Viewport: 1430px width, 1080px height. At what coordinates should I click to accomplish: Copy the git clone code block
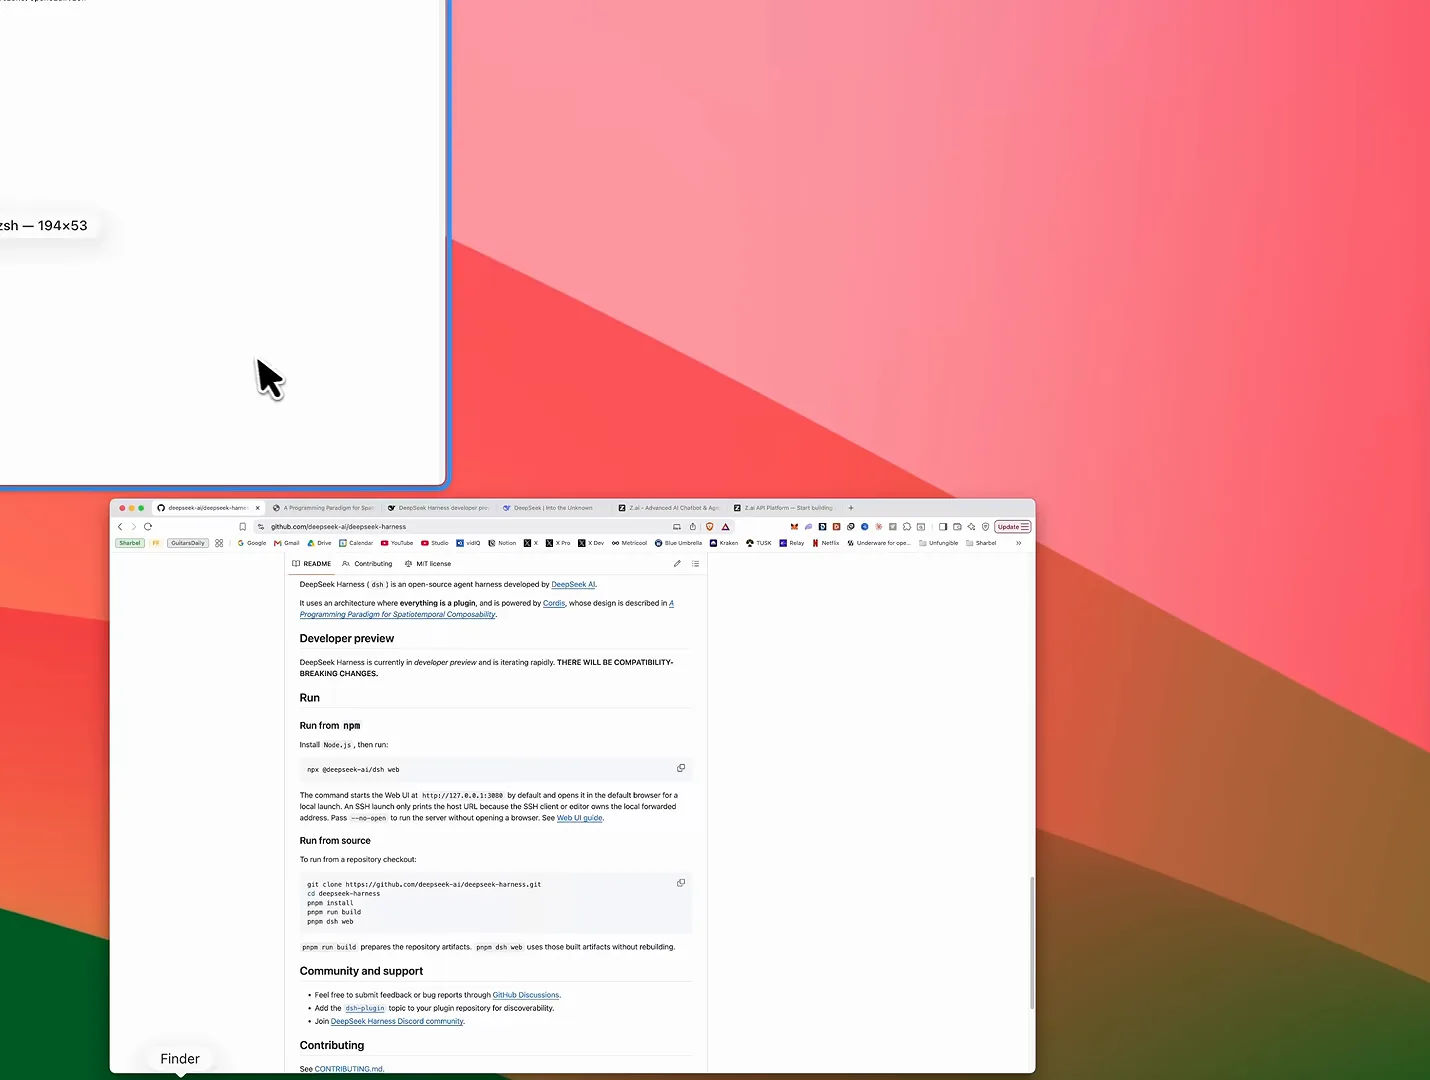[681, 883]
